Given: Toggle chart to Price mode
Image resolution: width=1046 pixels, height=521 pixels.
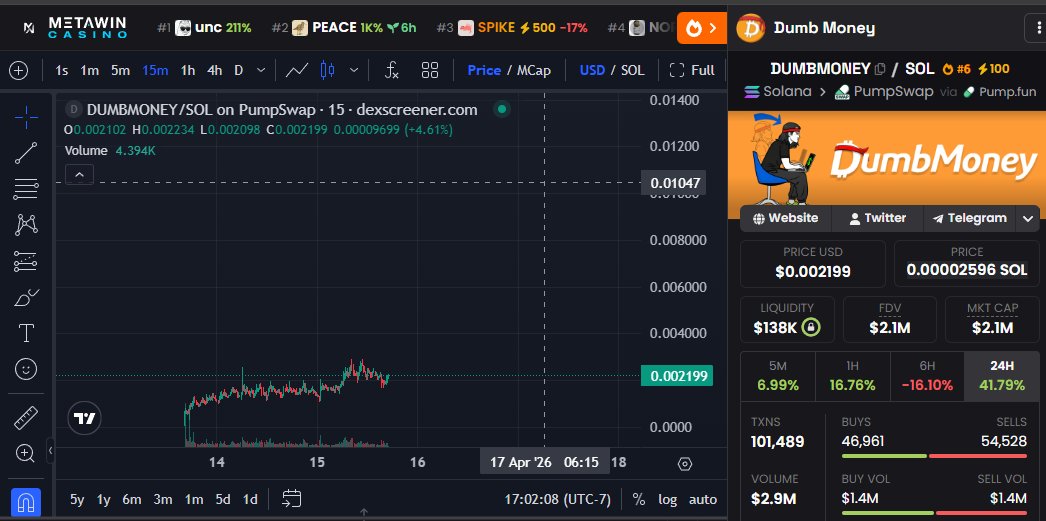Looking at the screenshot, I should point(484,70).
